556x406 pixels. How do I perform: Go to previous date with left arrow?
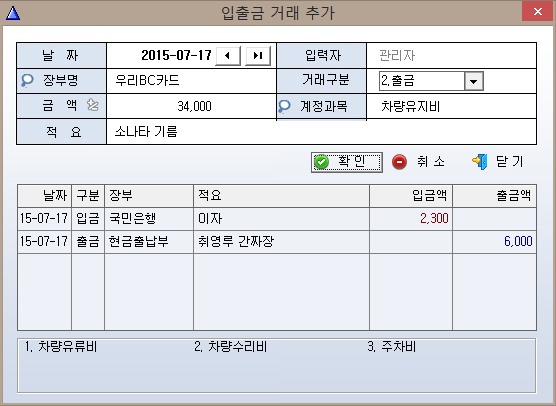pyautogui.click(x=228, y=56)
